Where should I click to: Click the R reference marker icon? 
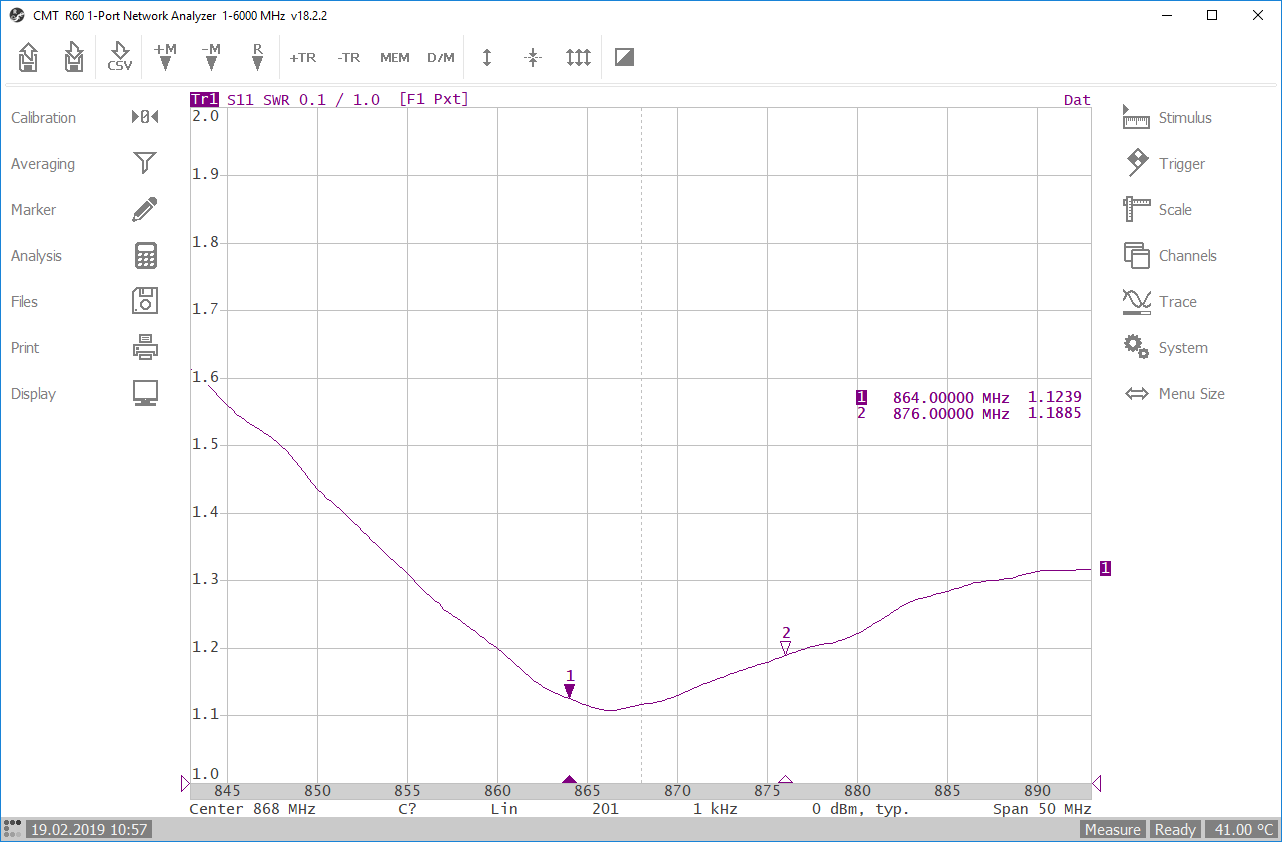click(257, 57)
